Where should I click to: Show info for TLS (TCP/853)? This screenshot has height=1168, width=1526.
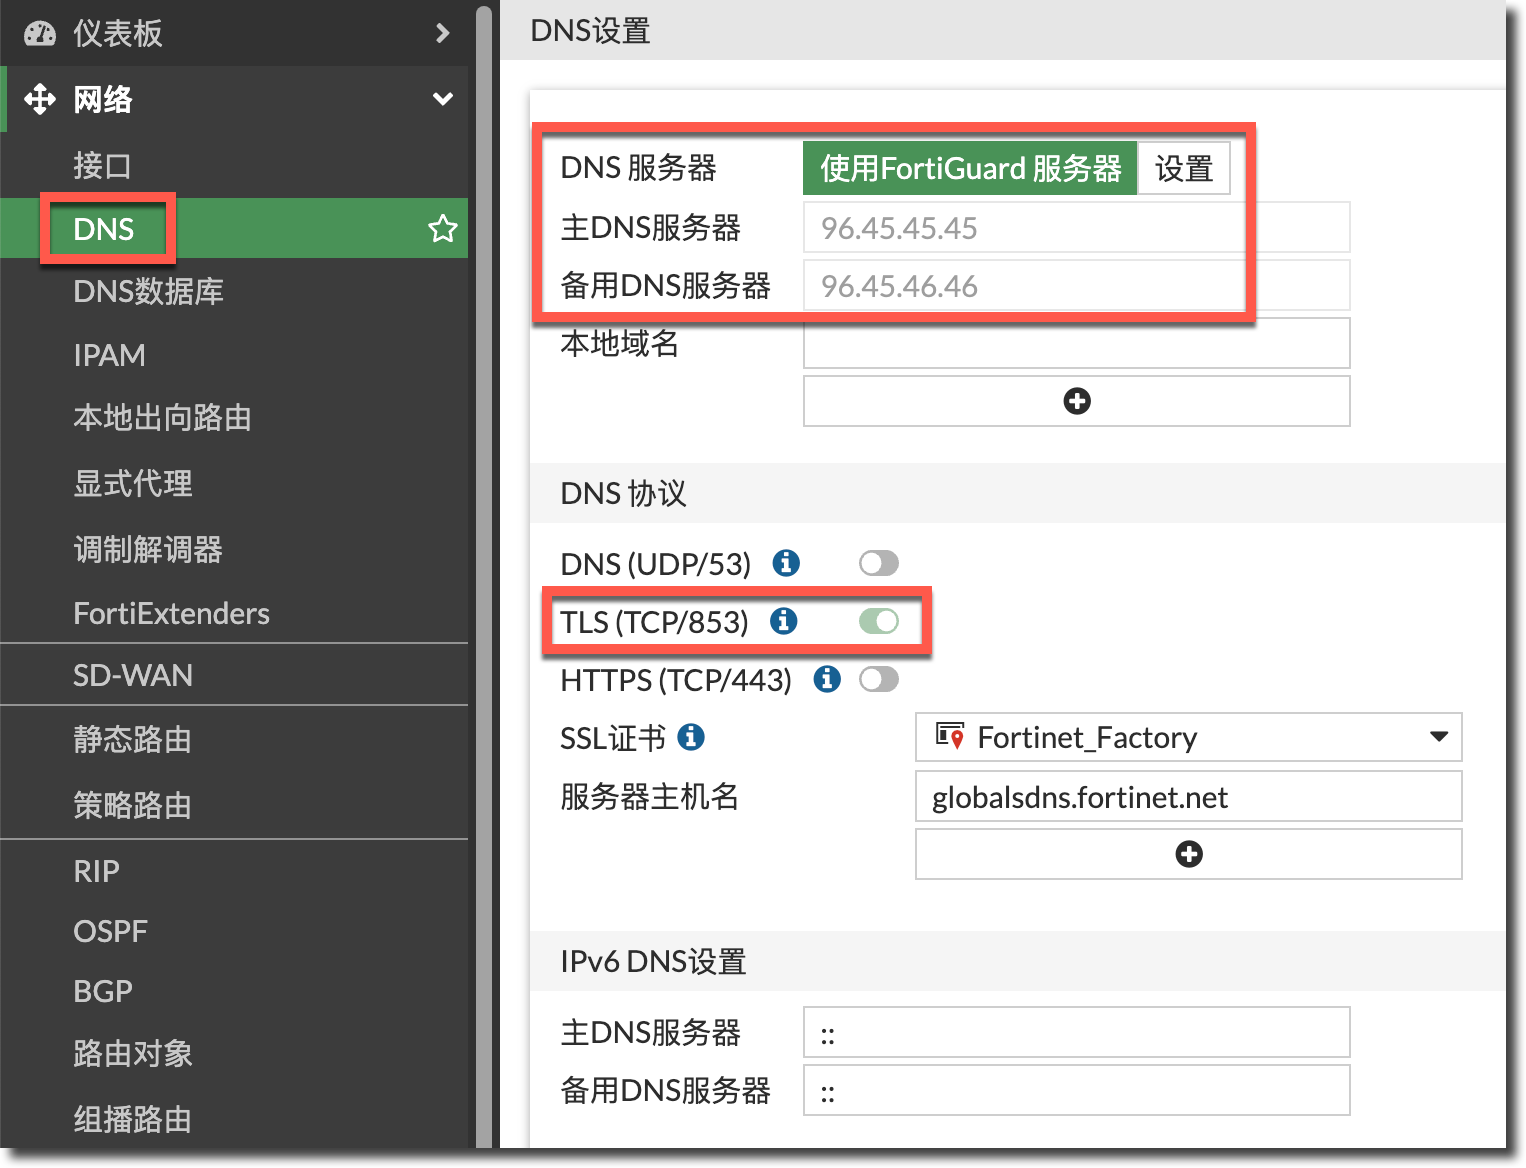[x=784, y=621]
